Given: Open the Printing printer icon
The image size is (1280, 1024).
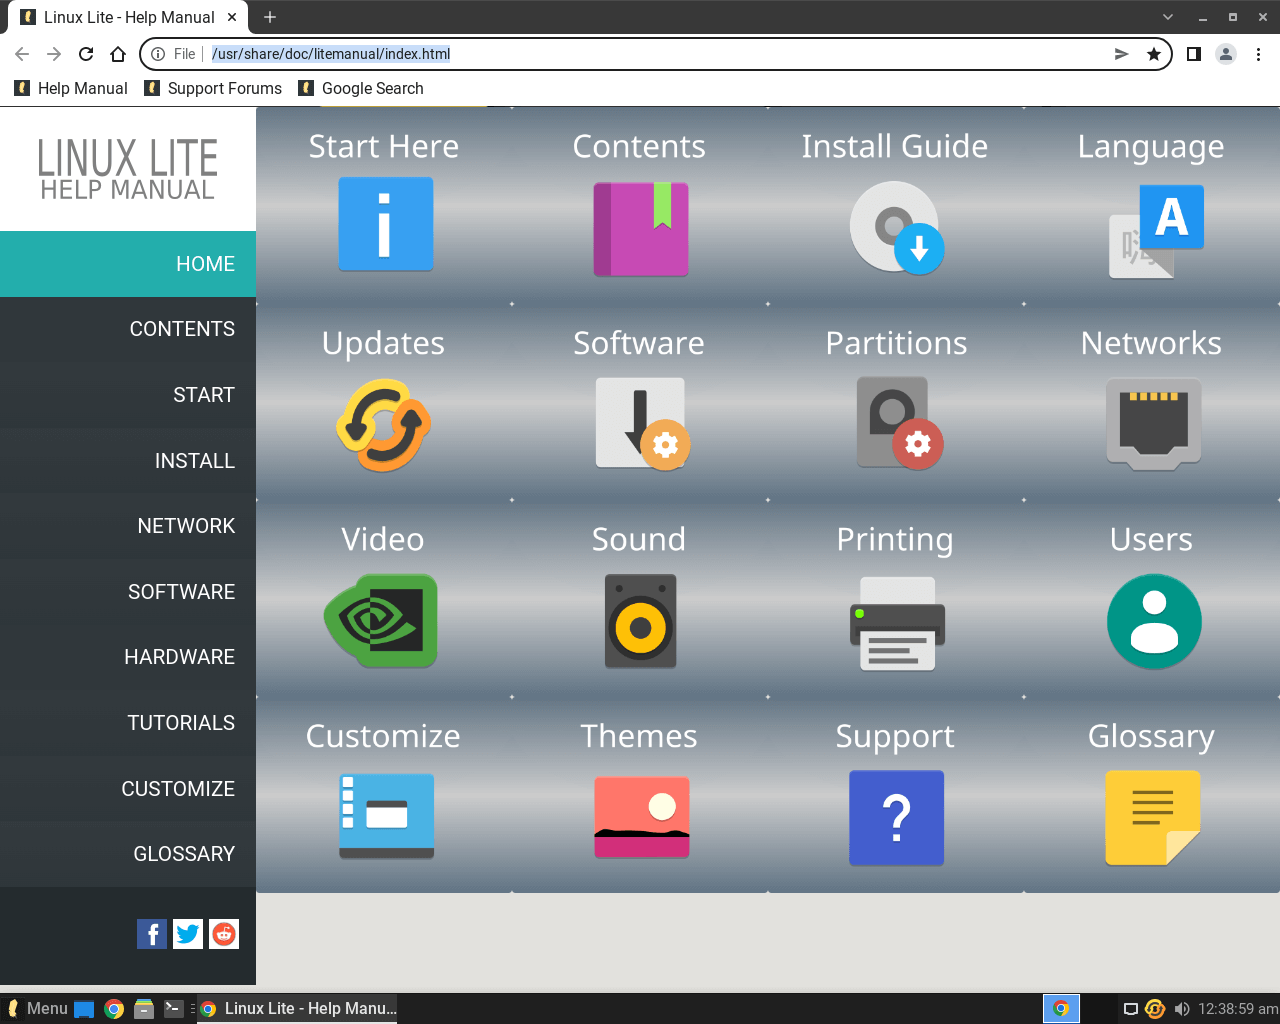Looking at the screenshot, I should point(896,620).
